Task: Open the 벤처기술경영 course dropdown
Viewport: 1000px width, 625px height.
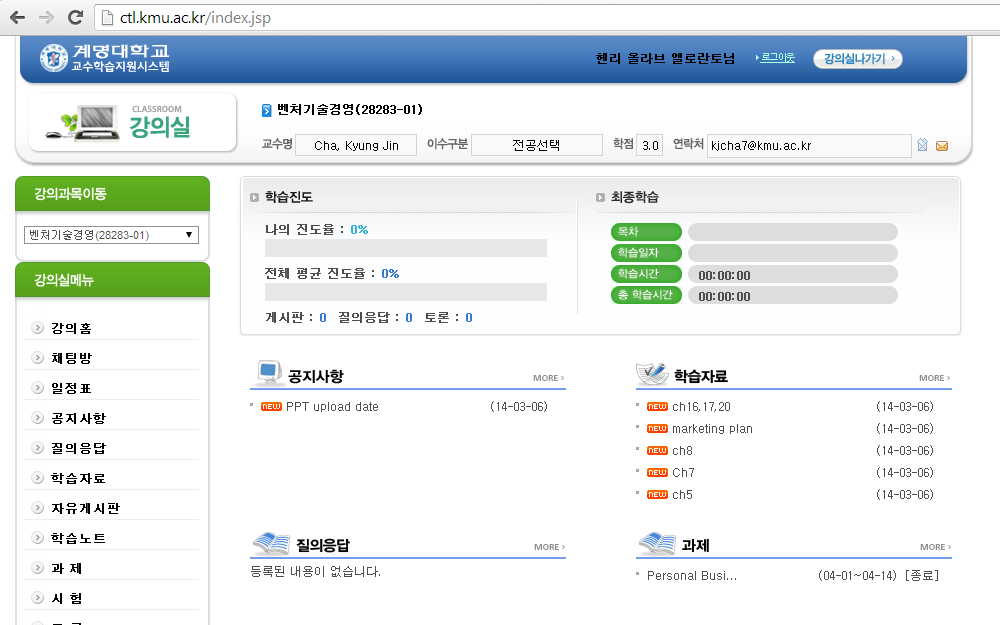Action: 111,235
